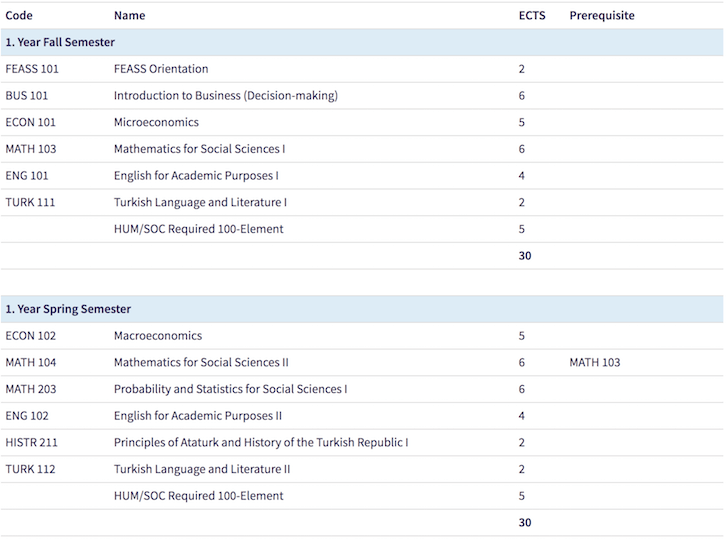Select the fall semester ECTS total 30
The width and height of the screenshot is (726, 539).
click(x=525, y=256)
